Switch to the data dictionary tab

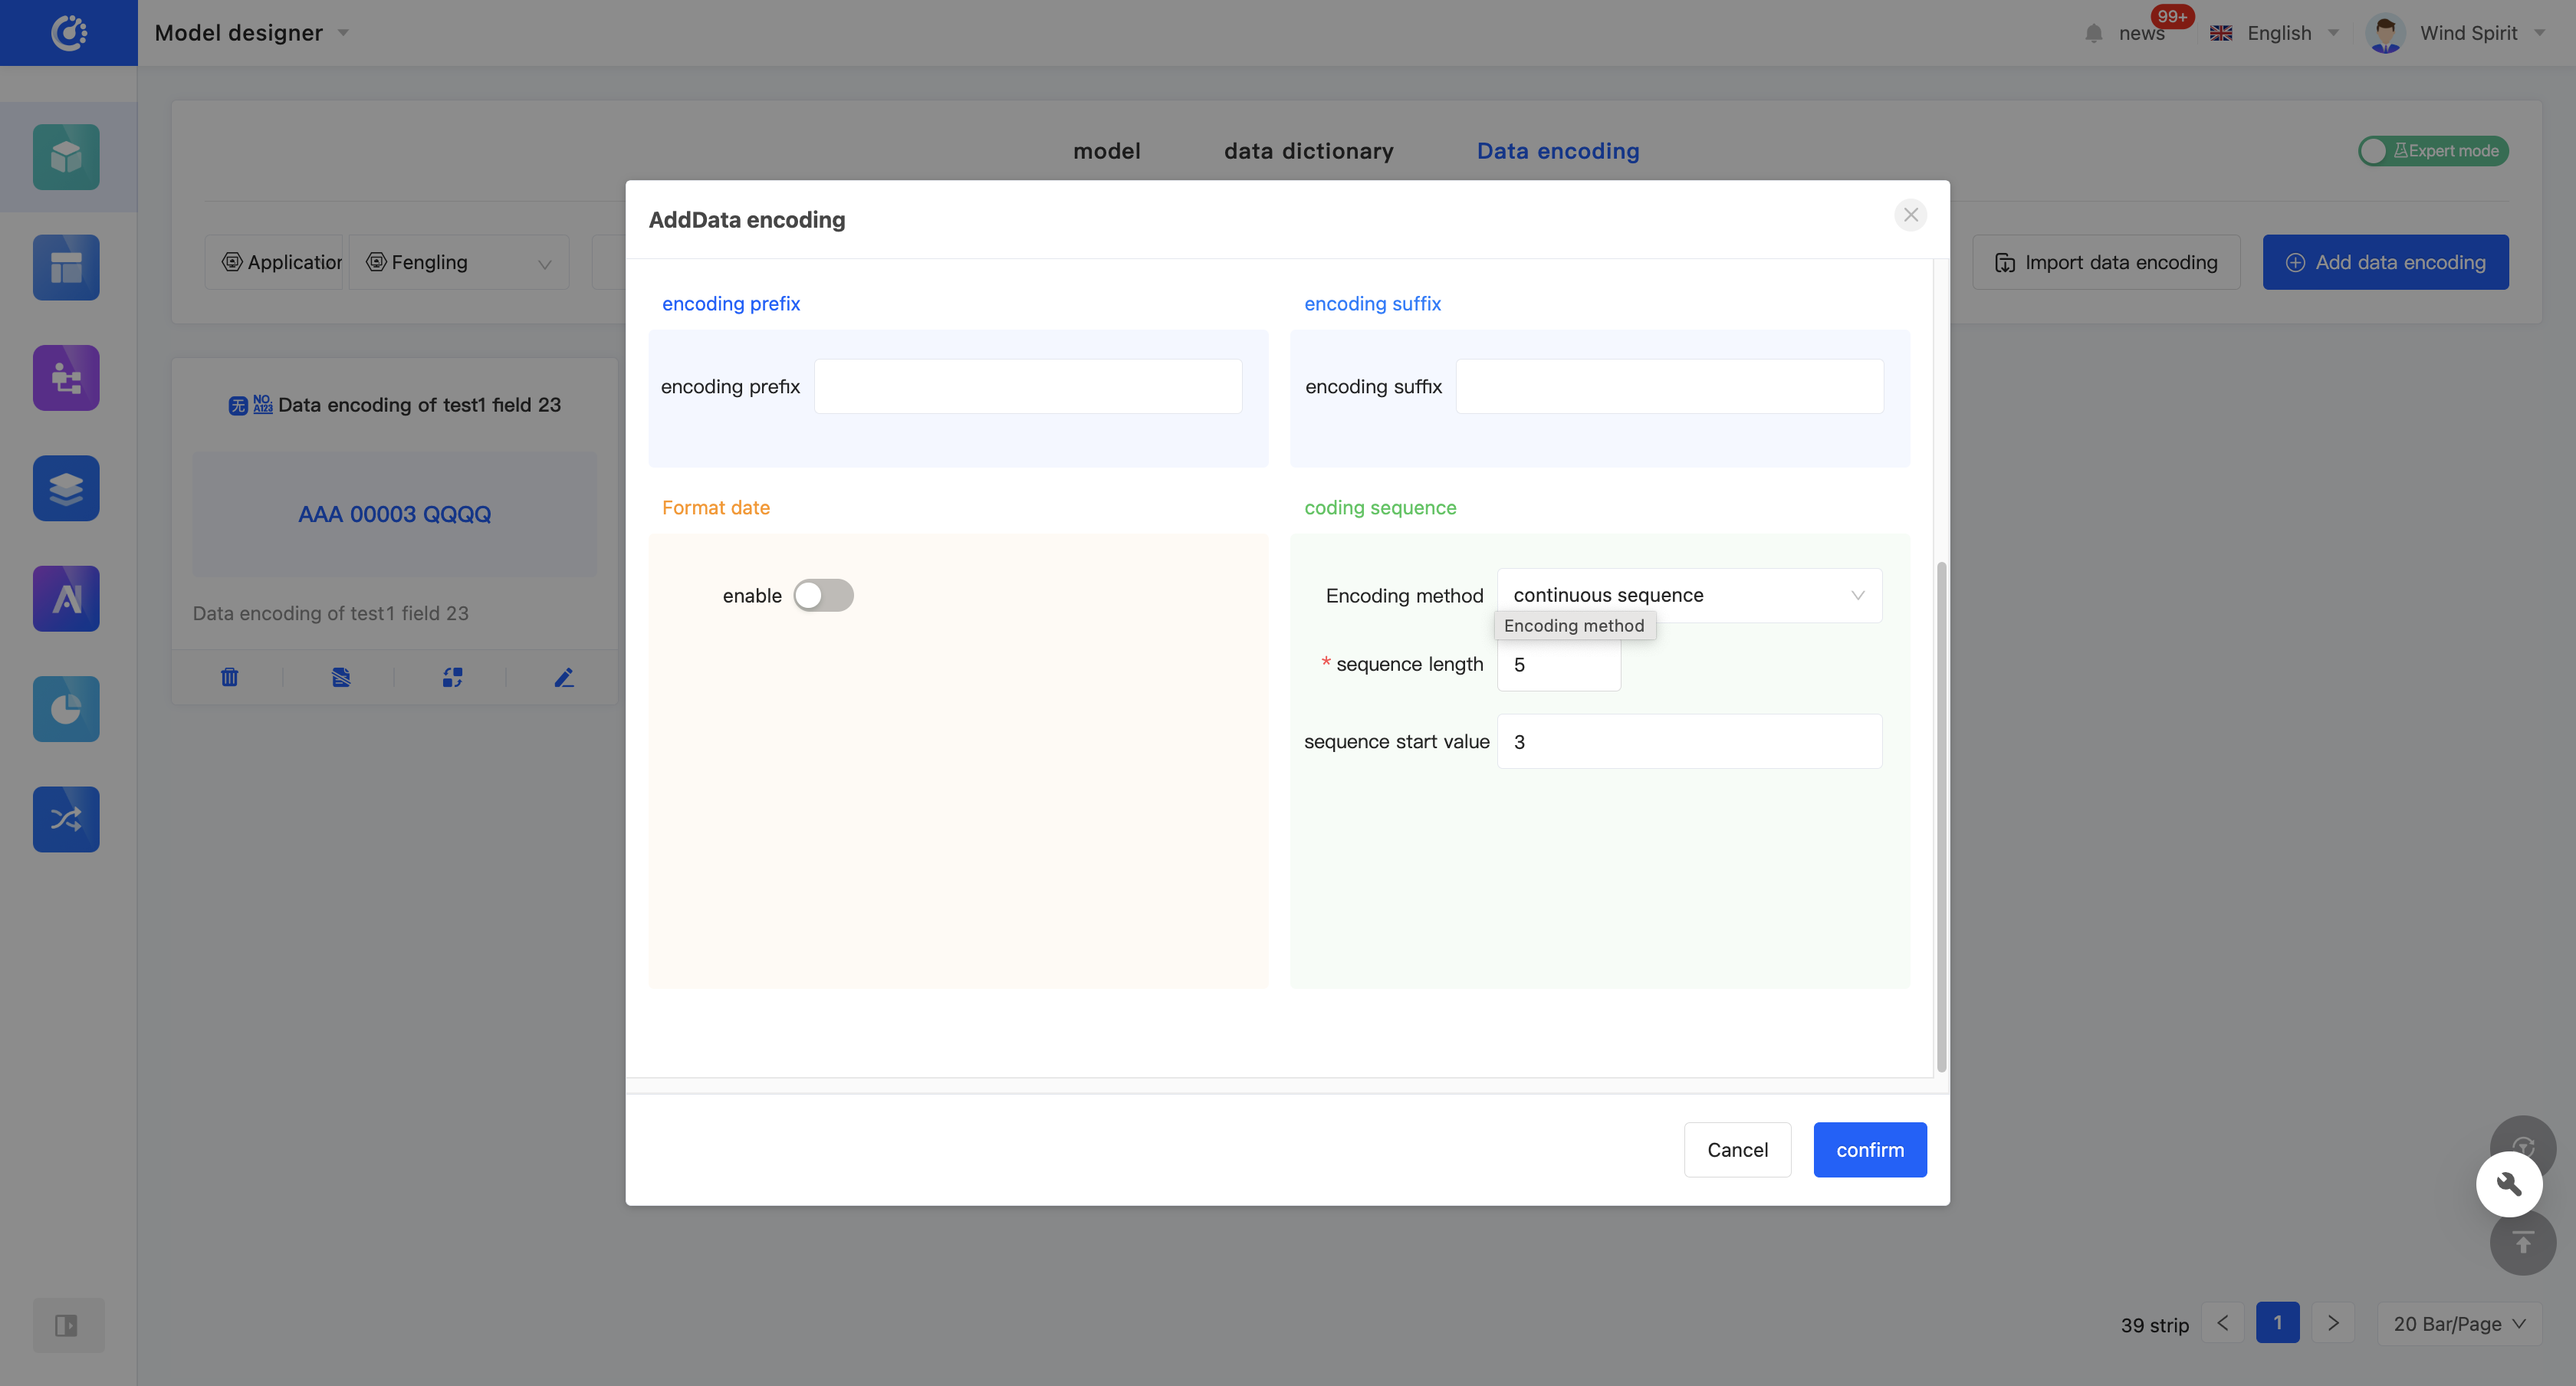1308,151
